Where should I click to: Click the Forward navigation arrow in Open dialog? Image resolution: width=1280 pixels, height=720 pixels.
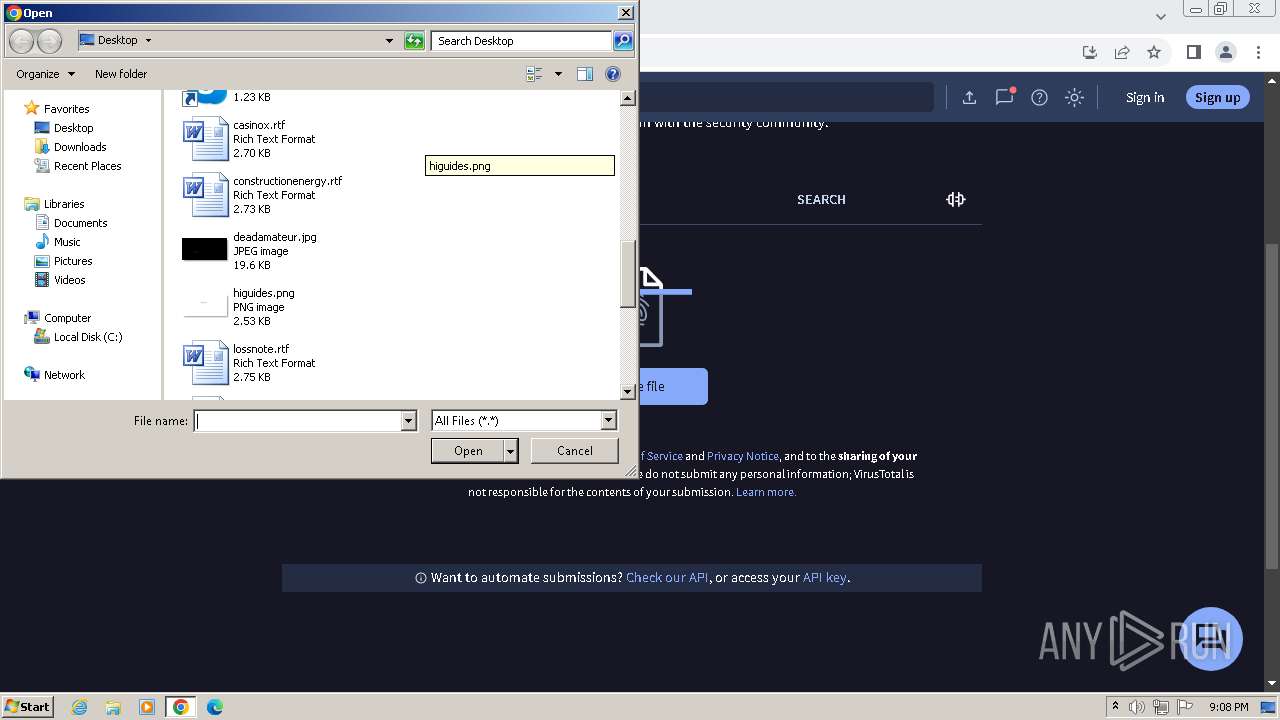tap(49, 41)
